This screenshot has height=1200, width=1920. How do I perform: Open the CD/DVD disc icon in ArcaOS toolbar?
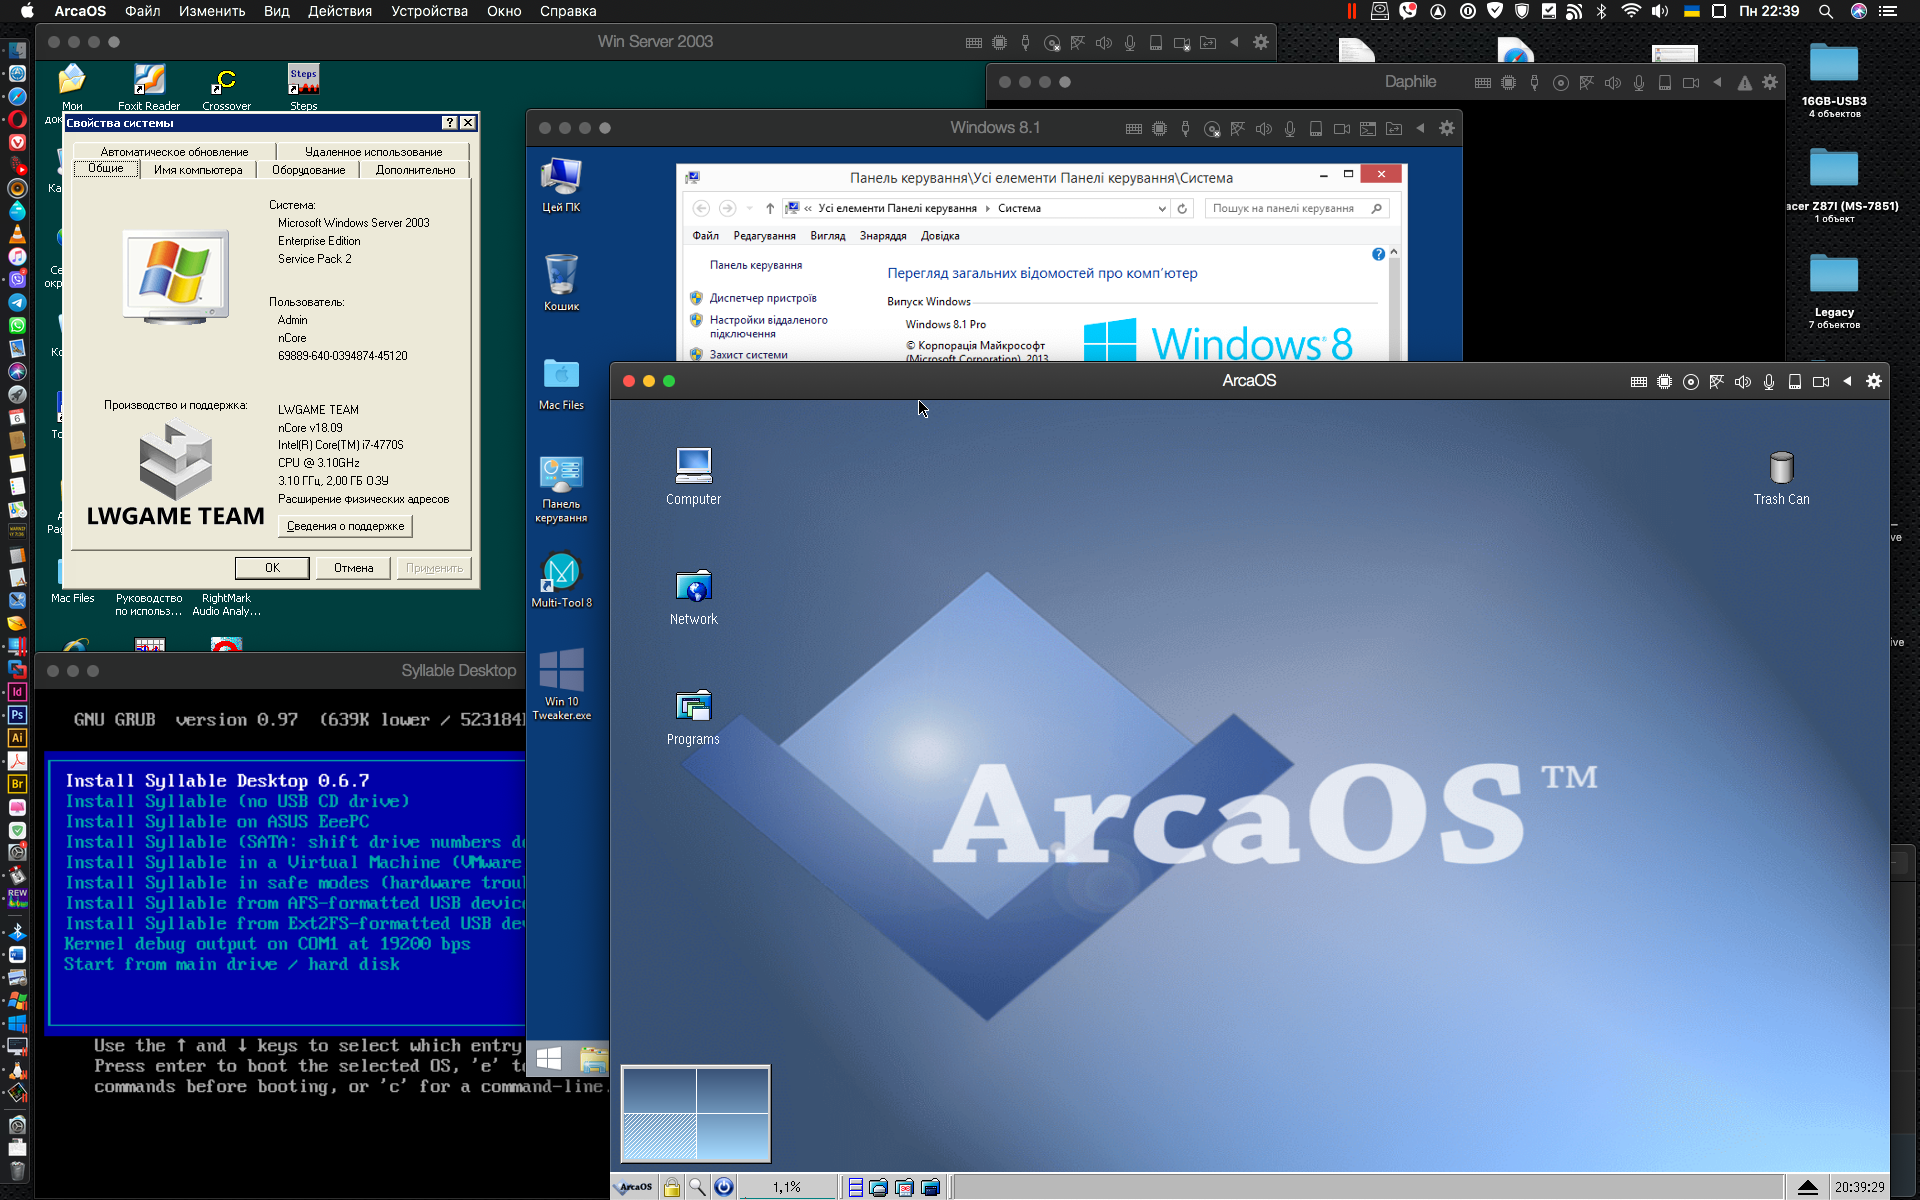(1690, 381)
